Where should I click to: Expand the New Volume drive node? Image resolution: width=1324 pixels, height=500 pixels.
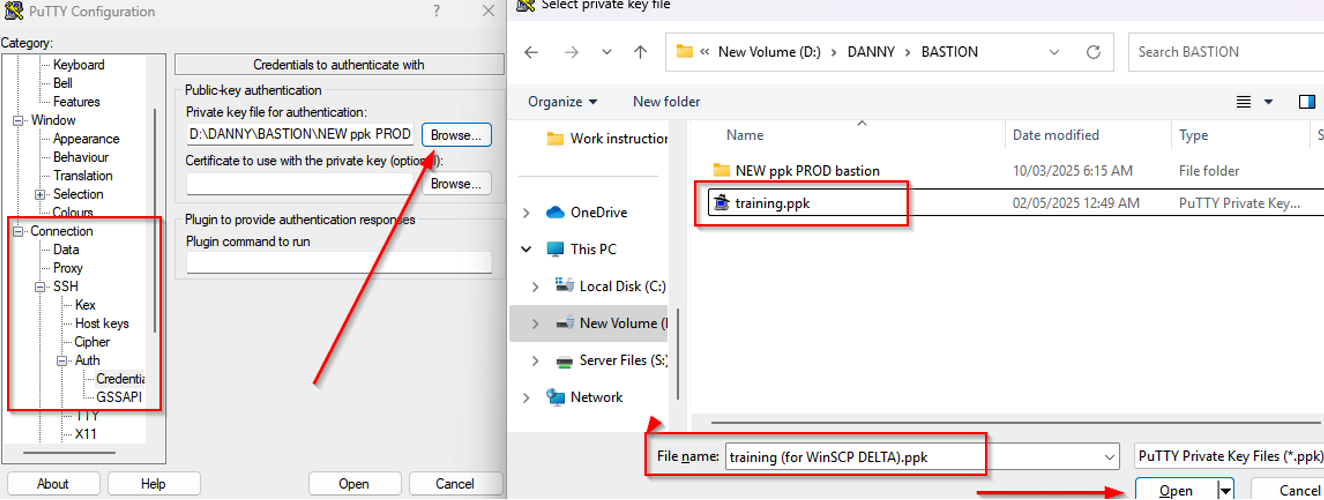point(535,323)
